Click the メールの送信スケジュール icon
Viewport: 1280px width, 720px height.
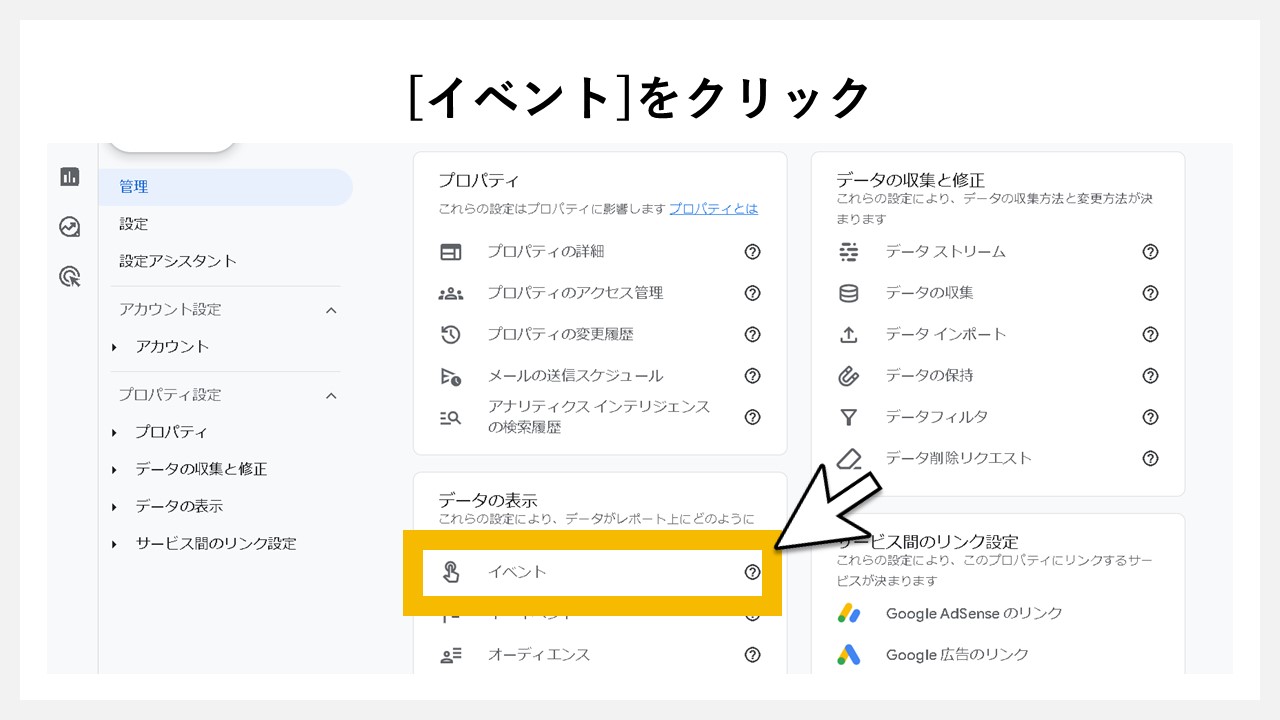click(452, 375)
